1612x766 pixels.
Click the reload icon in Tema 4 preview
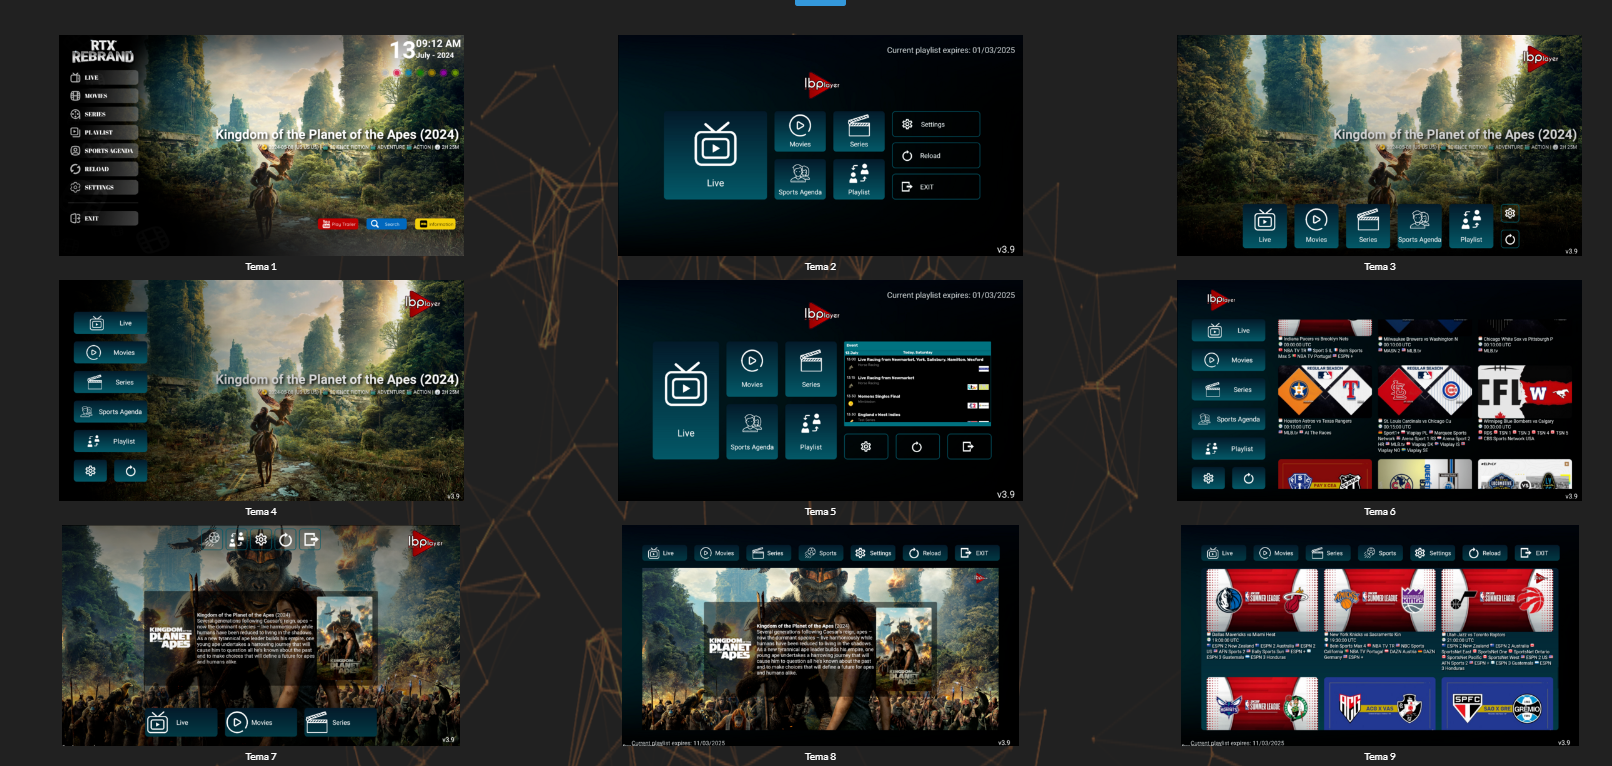pos(130,471)
